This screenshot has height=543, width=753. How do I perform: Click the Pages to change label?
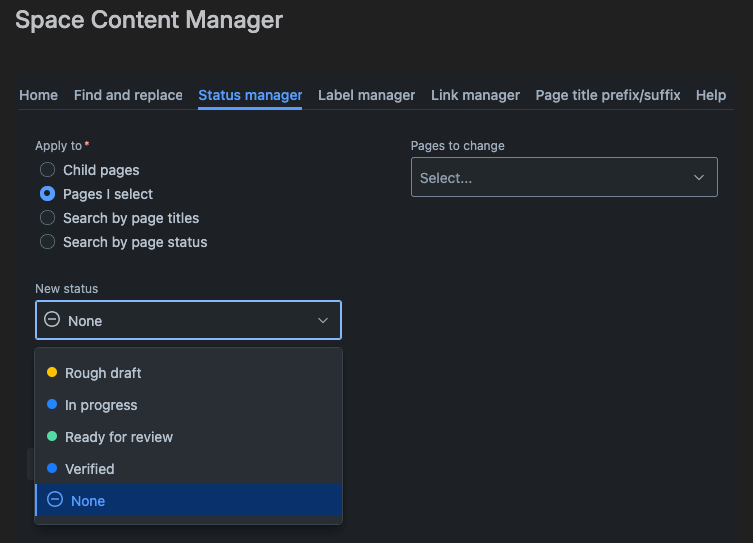tap(458, 145)
